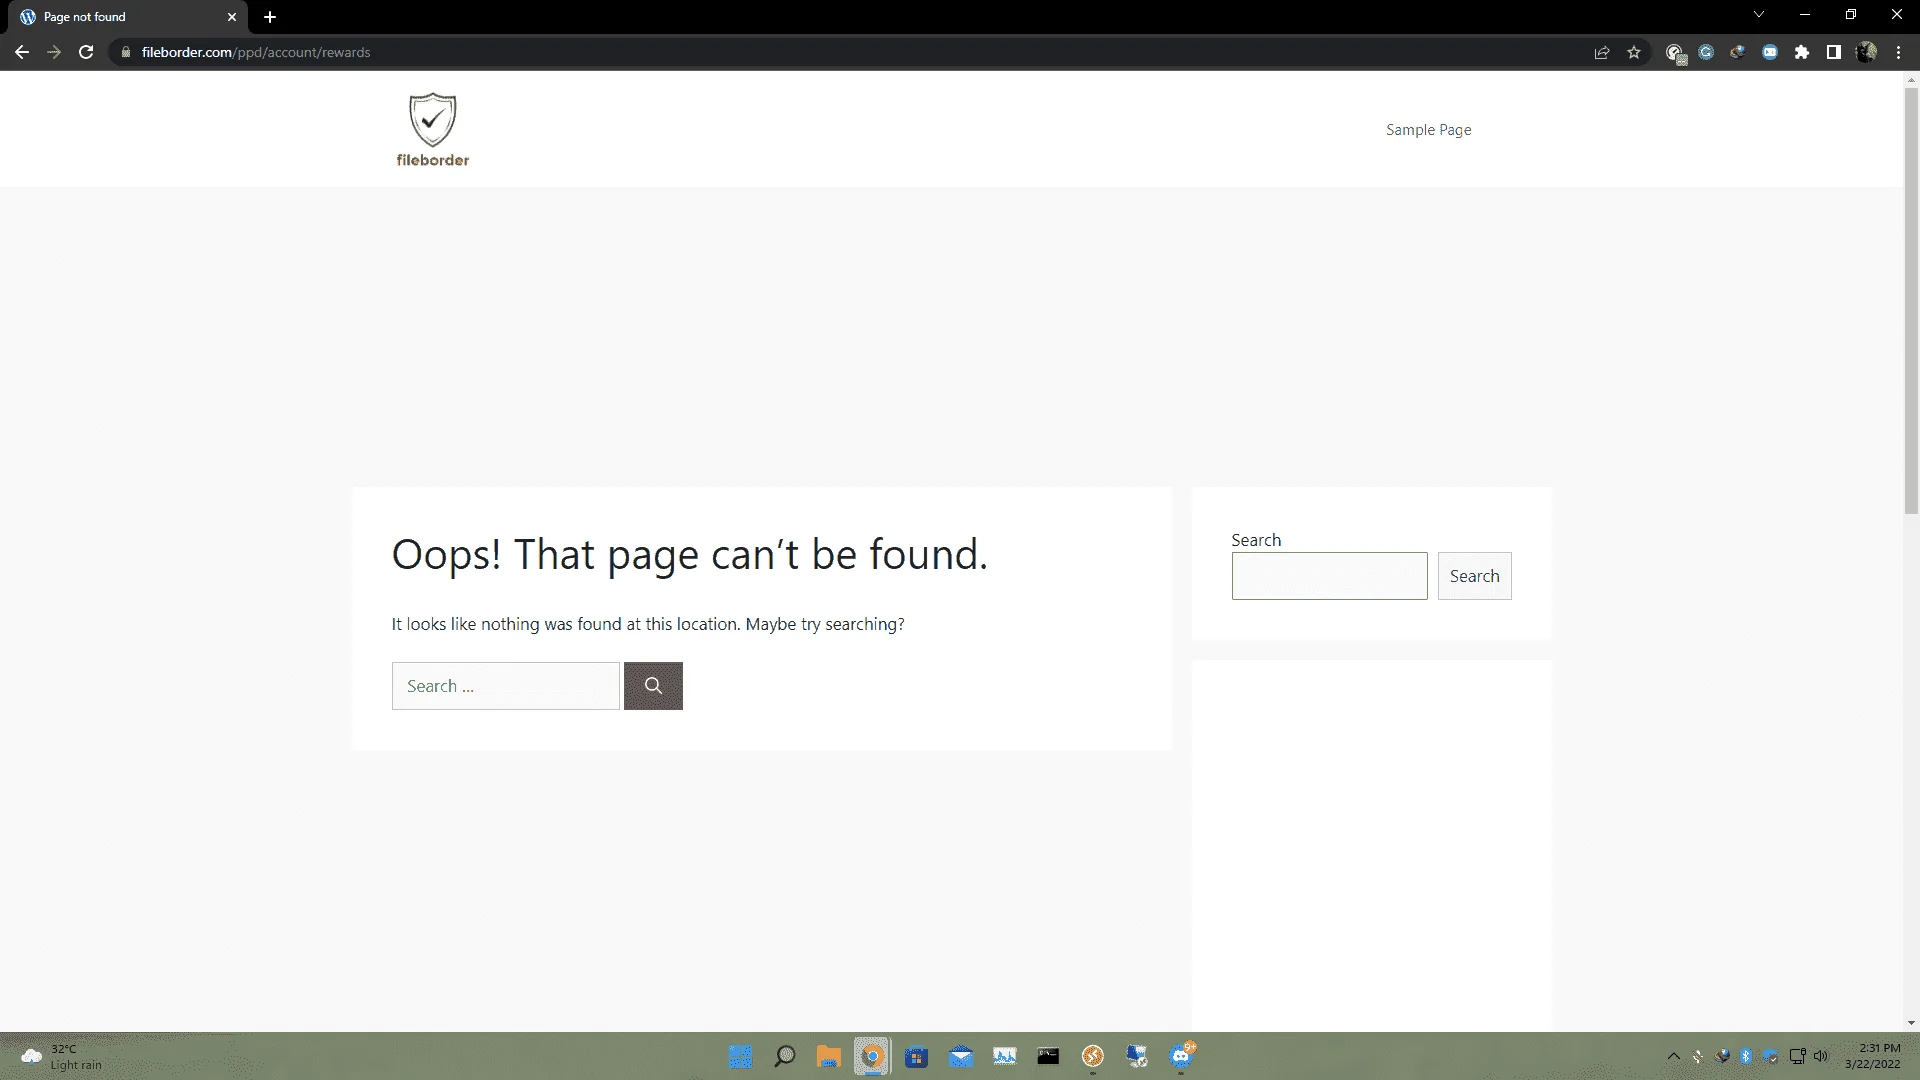This screenshot has width=1920, height=1080.
Task: Toggle the browser side panel icon
Action: 1834,52
